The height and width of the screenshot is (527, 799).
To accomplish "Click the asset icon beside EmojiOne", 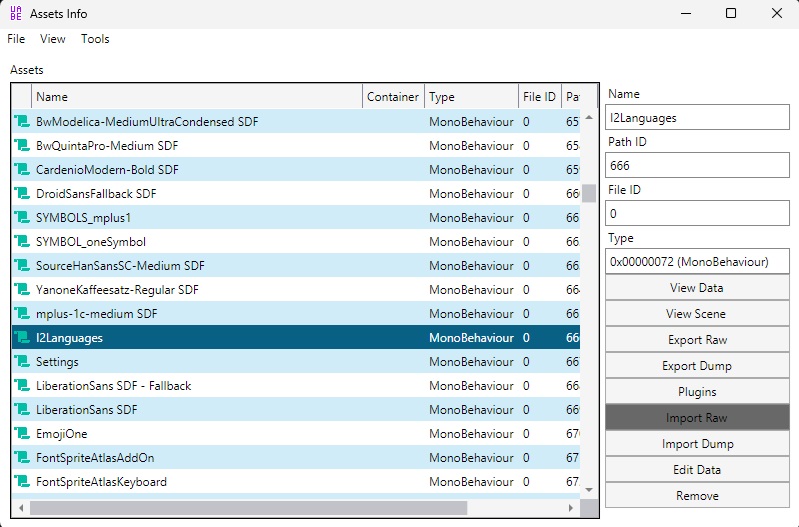I will pyautogui.click(x=22, y=433).
